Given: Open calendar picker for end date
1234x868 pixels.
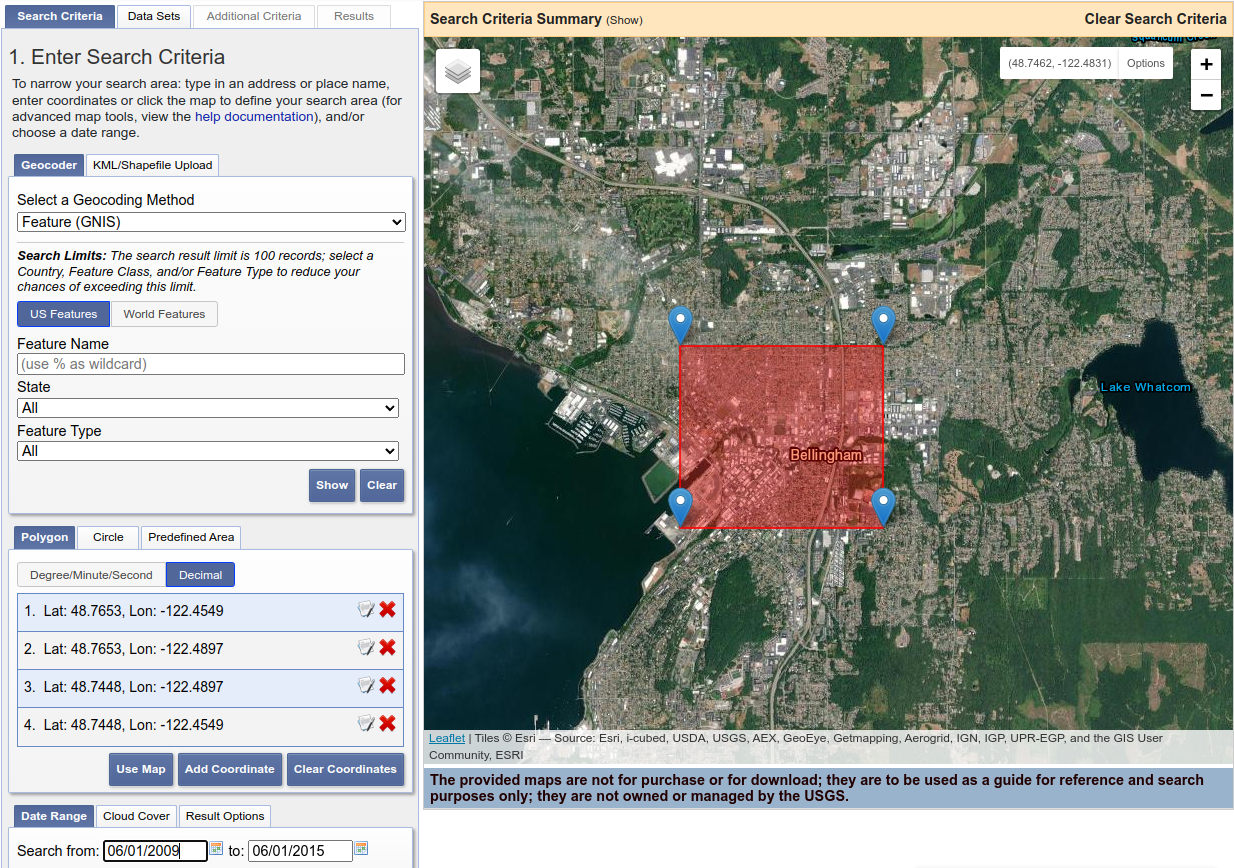Looking at the screenshot, I should 361,849.
